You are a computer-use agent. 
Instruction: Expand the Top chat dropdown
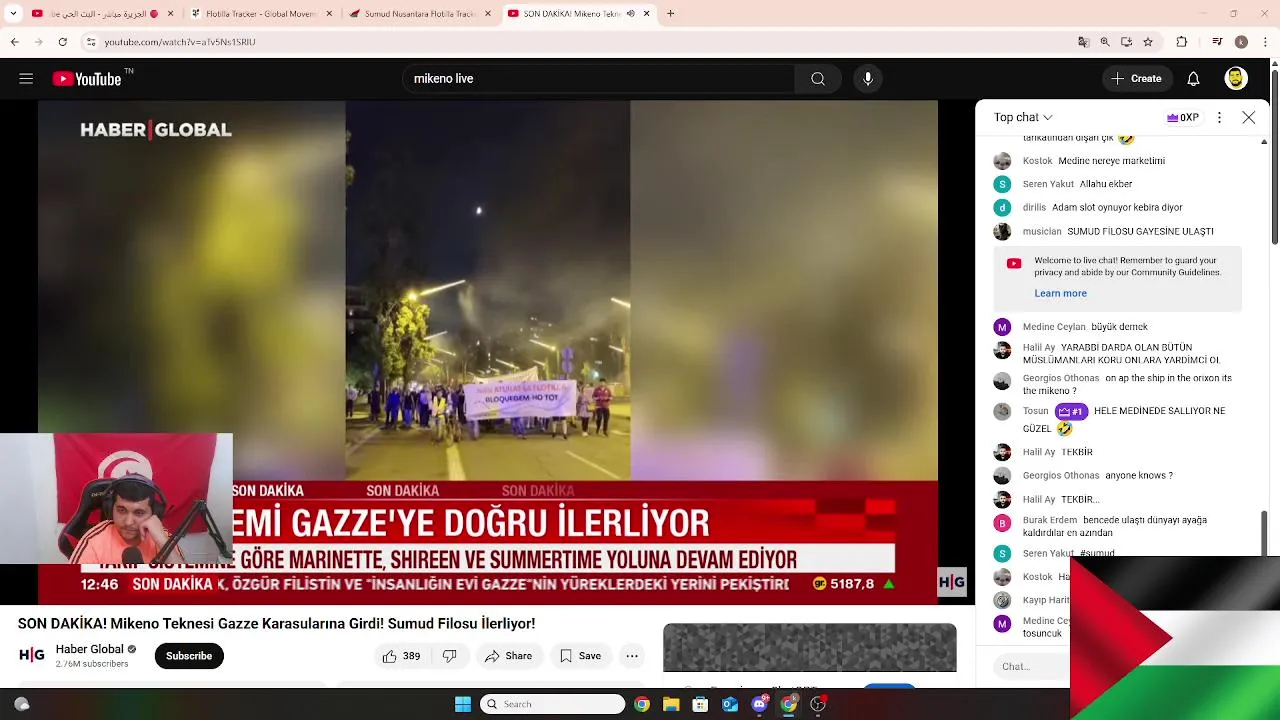pos(1023,118)
